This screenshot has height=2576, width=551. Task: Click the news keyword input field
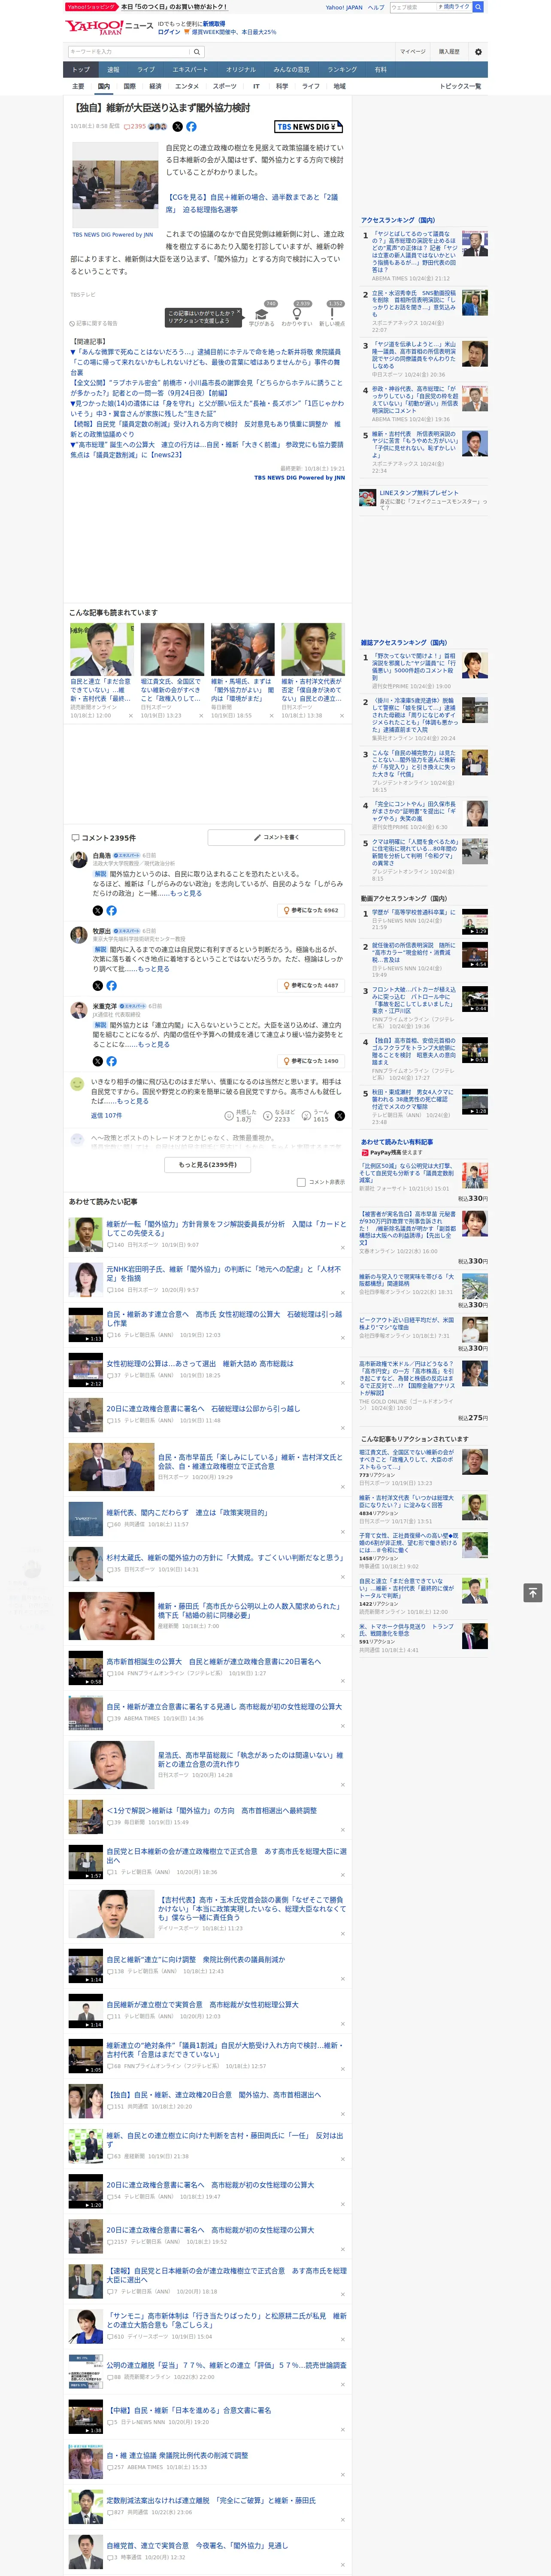(x=128, y=51)
